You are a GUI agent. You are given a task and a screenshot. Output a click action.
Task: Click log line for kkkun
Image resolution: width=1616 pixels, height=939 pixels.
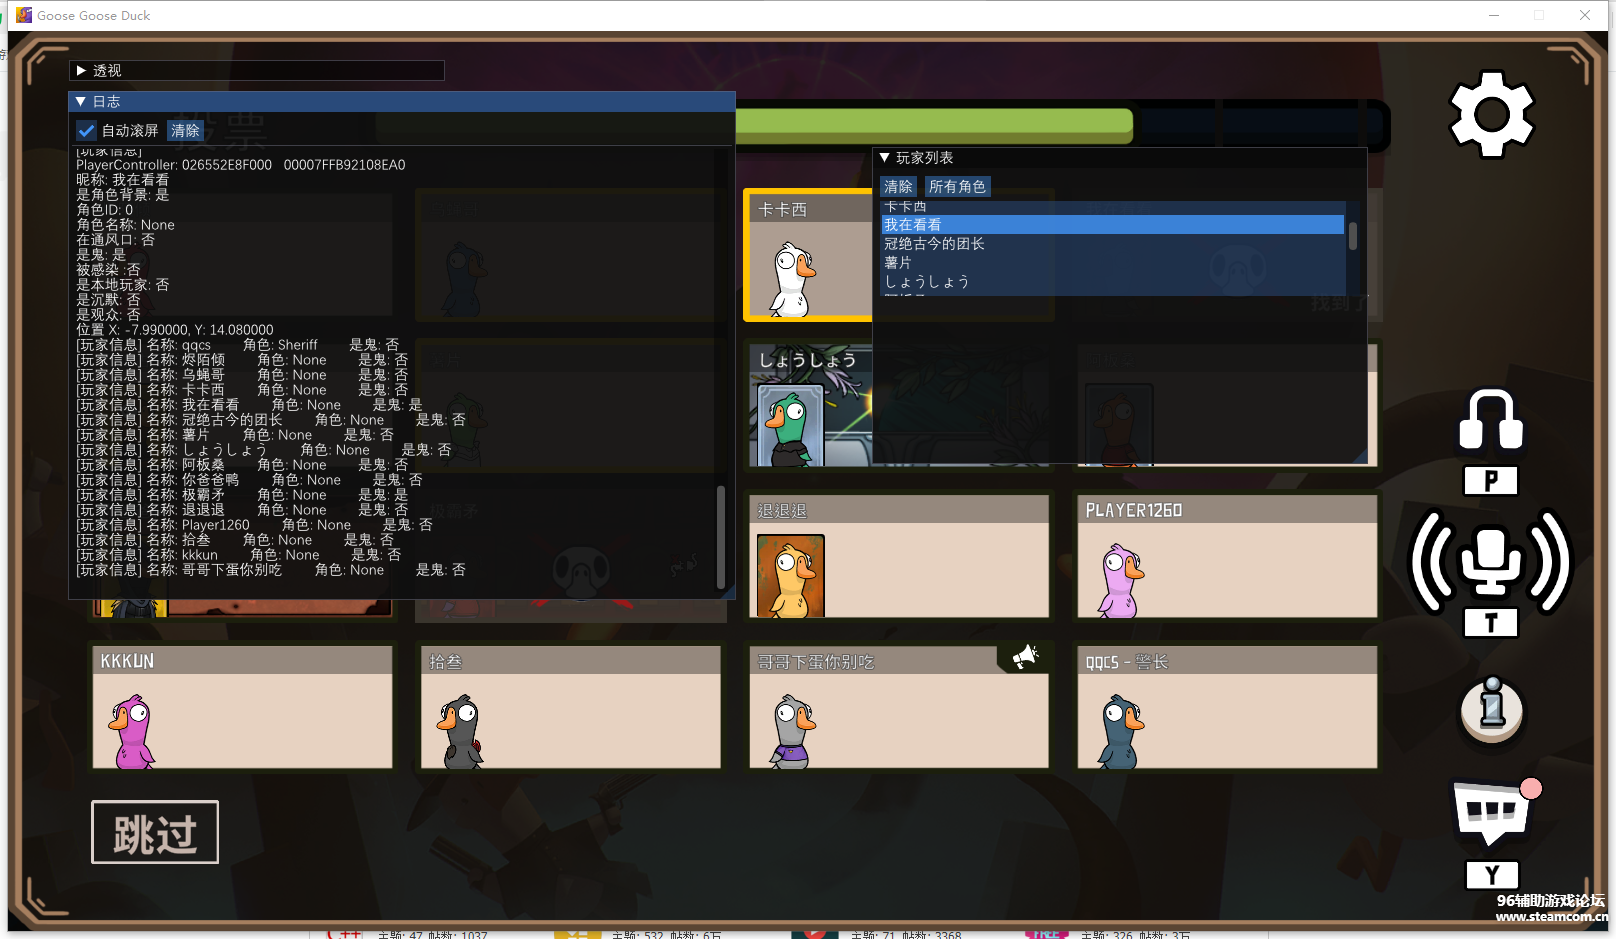[x=239, y=555]
